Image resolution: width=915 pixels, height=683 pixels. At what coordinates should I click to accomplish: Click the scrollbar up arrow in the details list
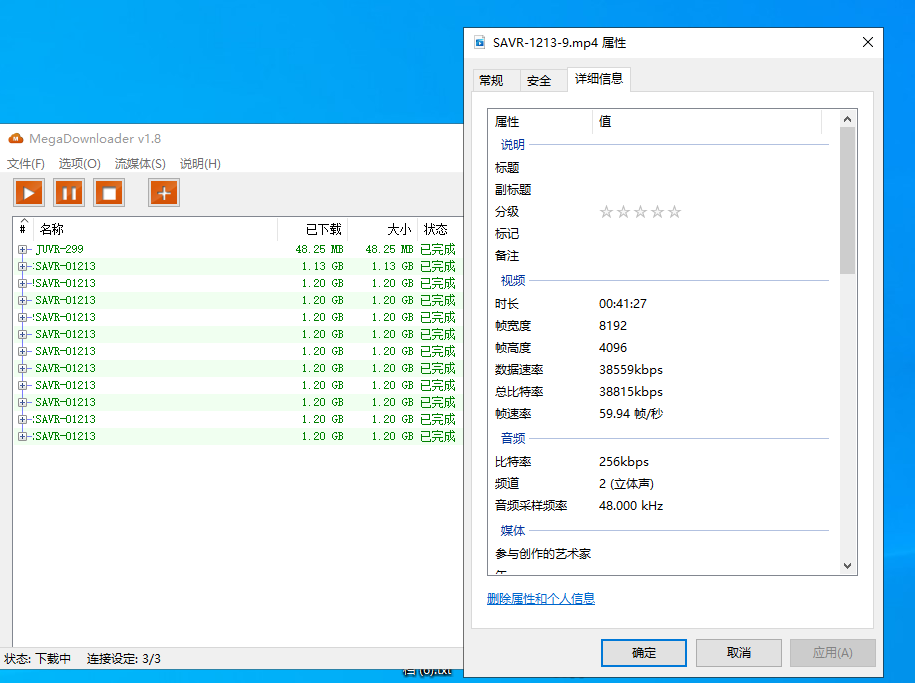click(x=847, y=119)
